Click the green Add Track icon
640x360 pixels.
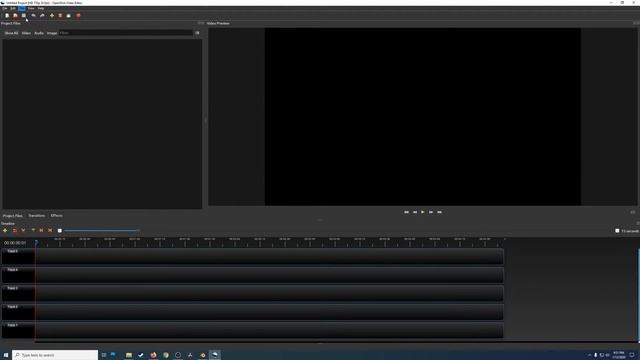[5, 231]
